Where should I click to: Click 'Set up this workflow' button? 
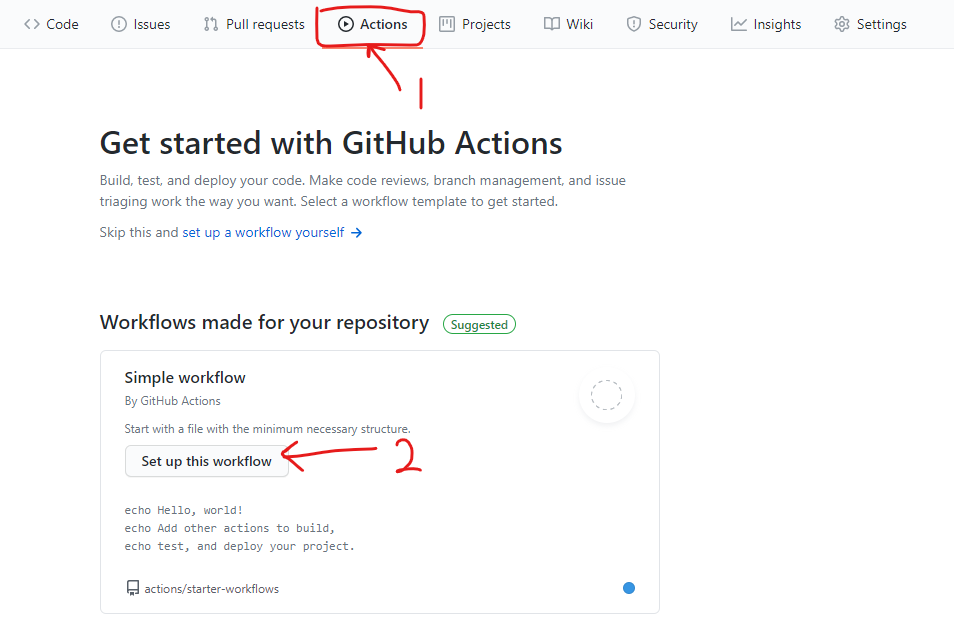207,461
